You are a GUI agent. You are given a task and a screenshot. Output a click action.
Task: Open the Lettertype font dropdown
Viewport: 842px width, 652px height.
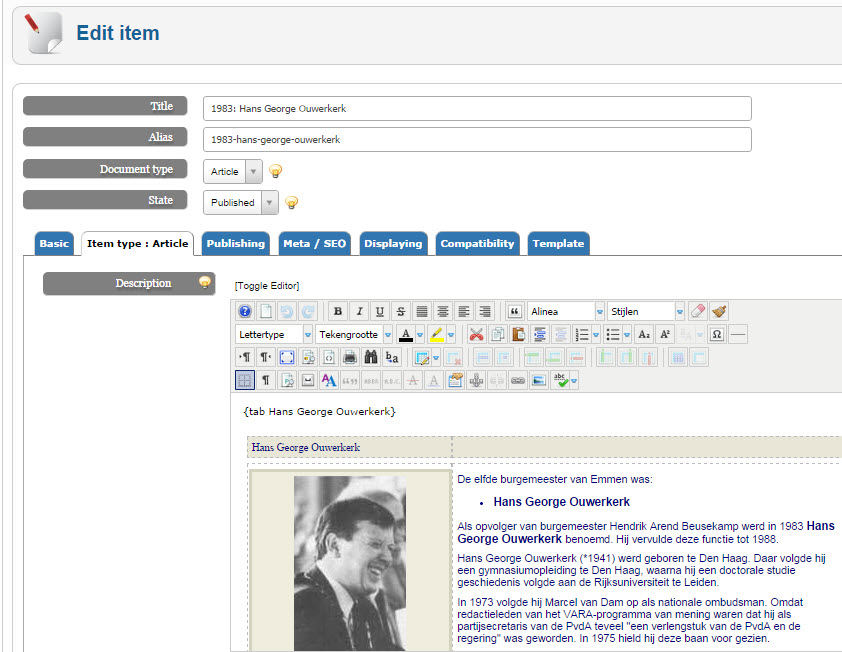274,335
